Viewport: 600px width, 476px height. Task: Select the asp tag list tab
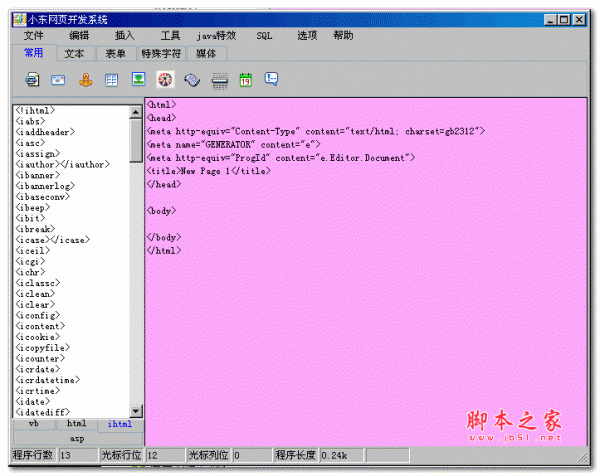coord(77,438)
